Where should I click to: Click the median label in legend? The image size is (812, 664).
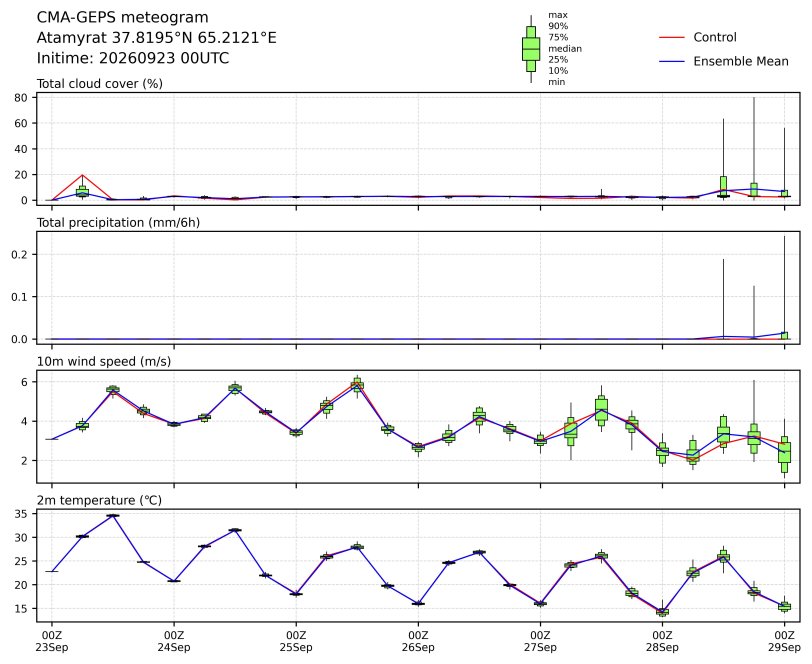coord(565,49)
